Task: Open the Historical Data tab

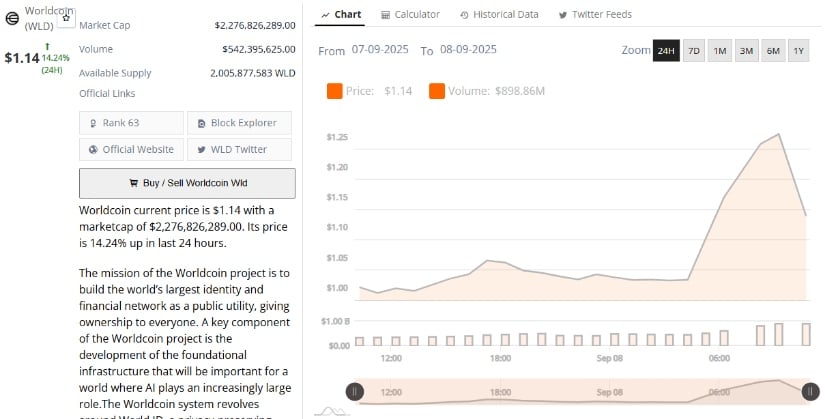Action: (x=499, y=15)
